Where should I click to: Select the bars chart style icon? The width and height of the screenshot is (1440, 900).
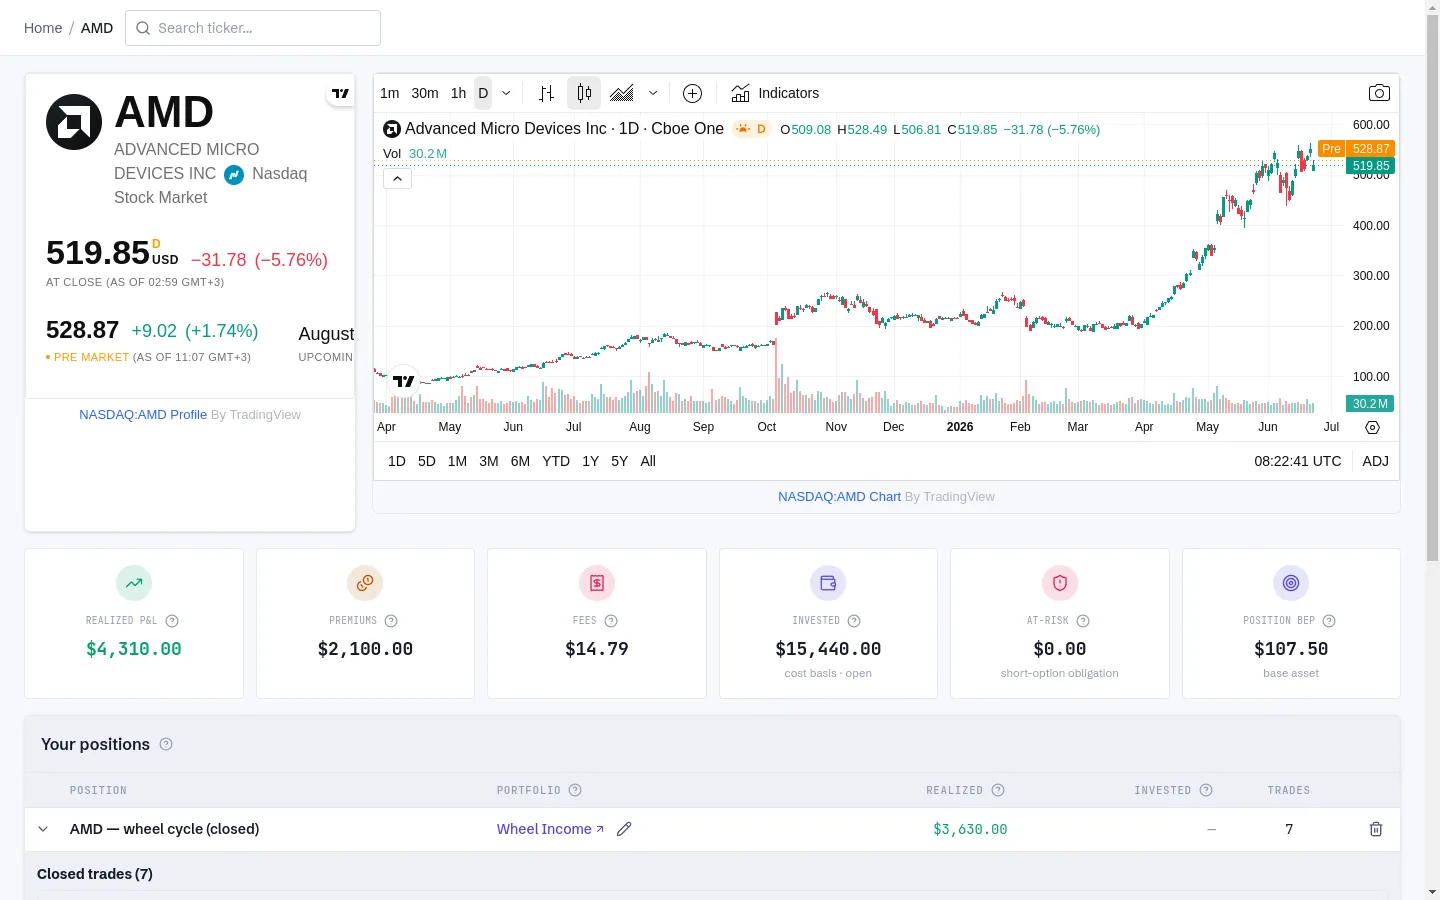click(x=546, y=93)
